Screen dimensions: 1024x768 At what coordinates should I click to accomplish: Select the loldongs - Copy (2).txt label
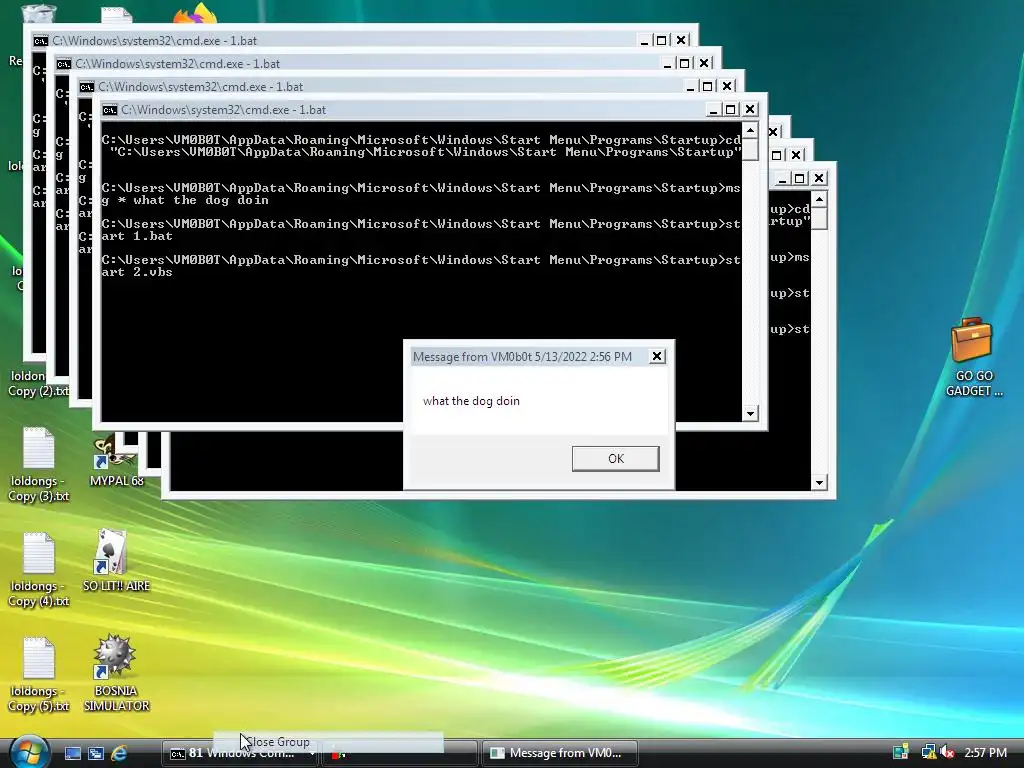point(38,383)
